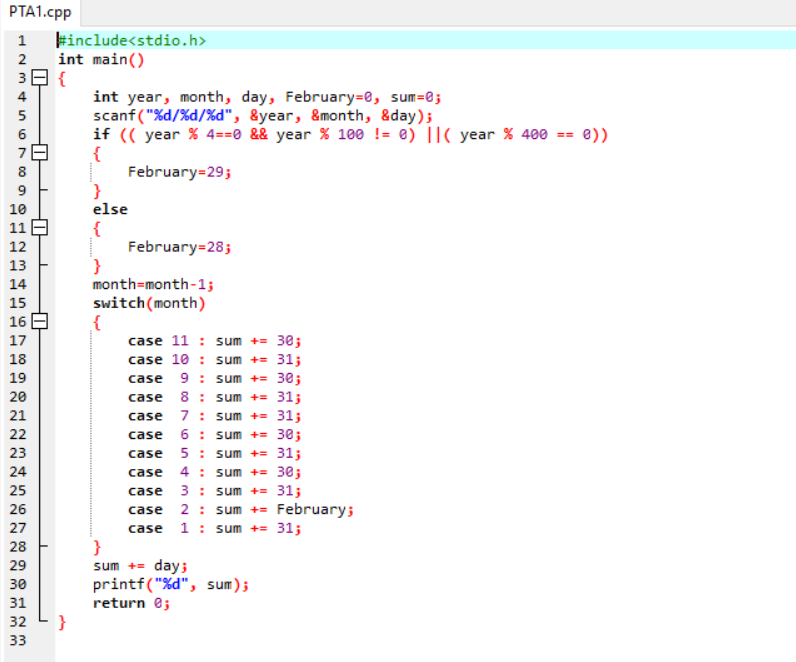Click line number 29 in the gutter
The height and width of the screenshot is (662, 796).
(x=18, y=566)
